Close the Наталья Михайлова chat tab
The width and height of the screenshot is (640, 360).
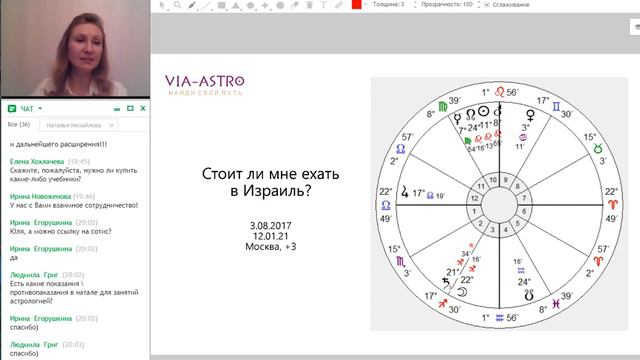(111, 125)
